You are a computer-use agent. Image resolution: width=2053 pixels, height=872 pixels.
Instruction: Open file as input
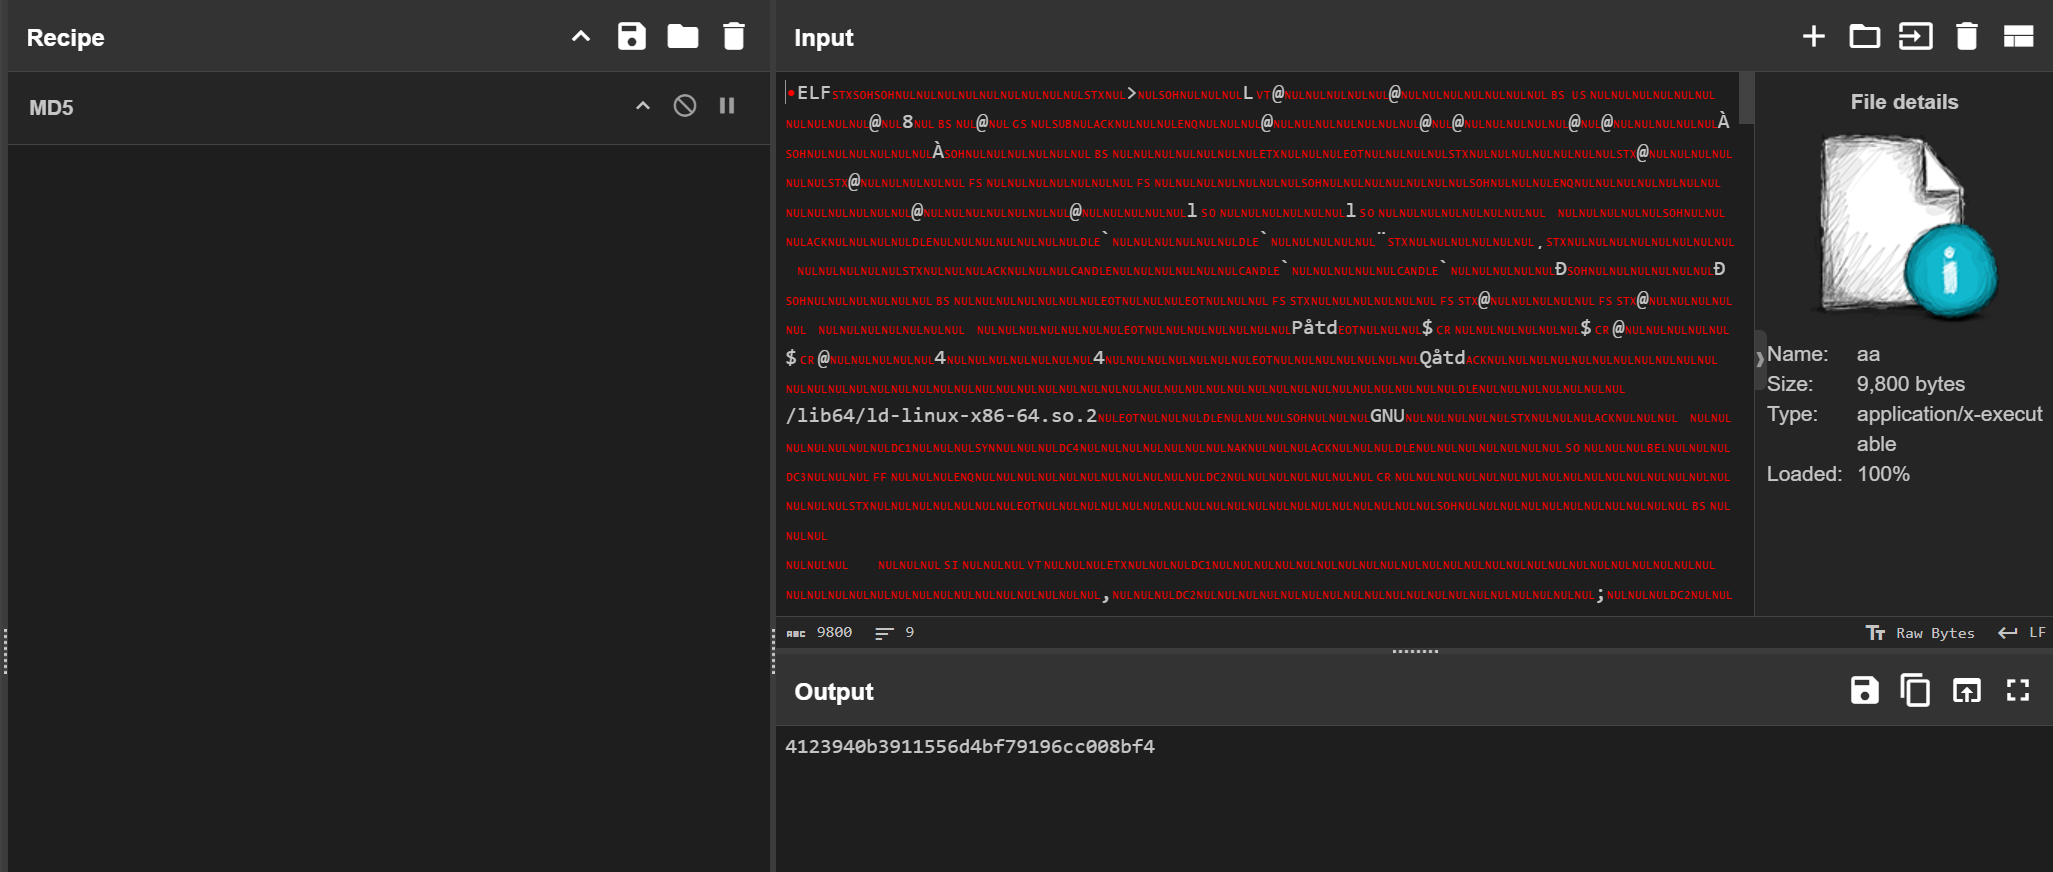pos(1915,37)
